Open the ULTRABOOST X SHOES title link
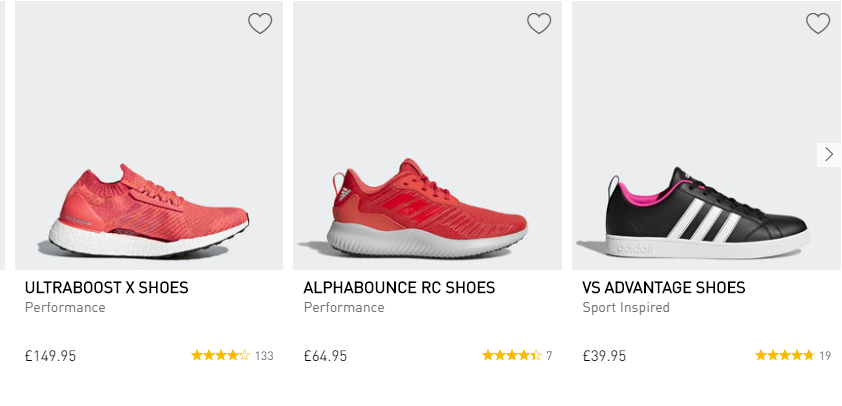 pyautogui.click(x=107, y=288)
